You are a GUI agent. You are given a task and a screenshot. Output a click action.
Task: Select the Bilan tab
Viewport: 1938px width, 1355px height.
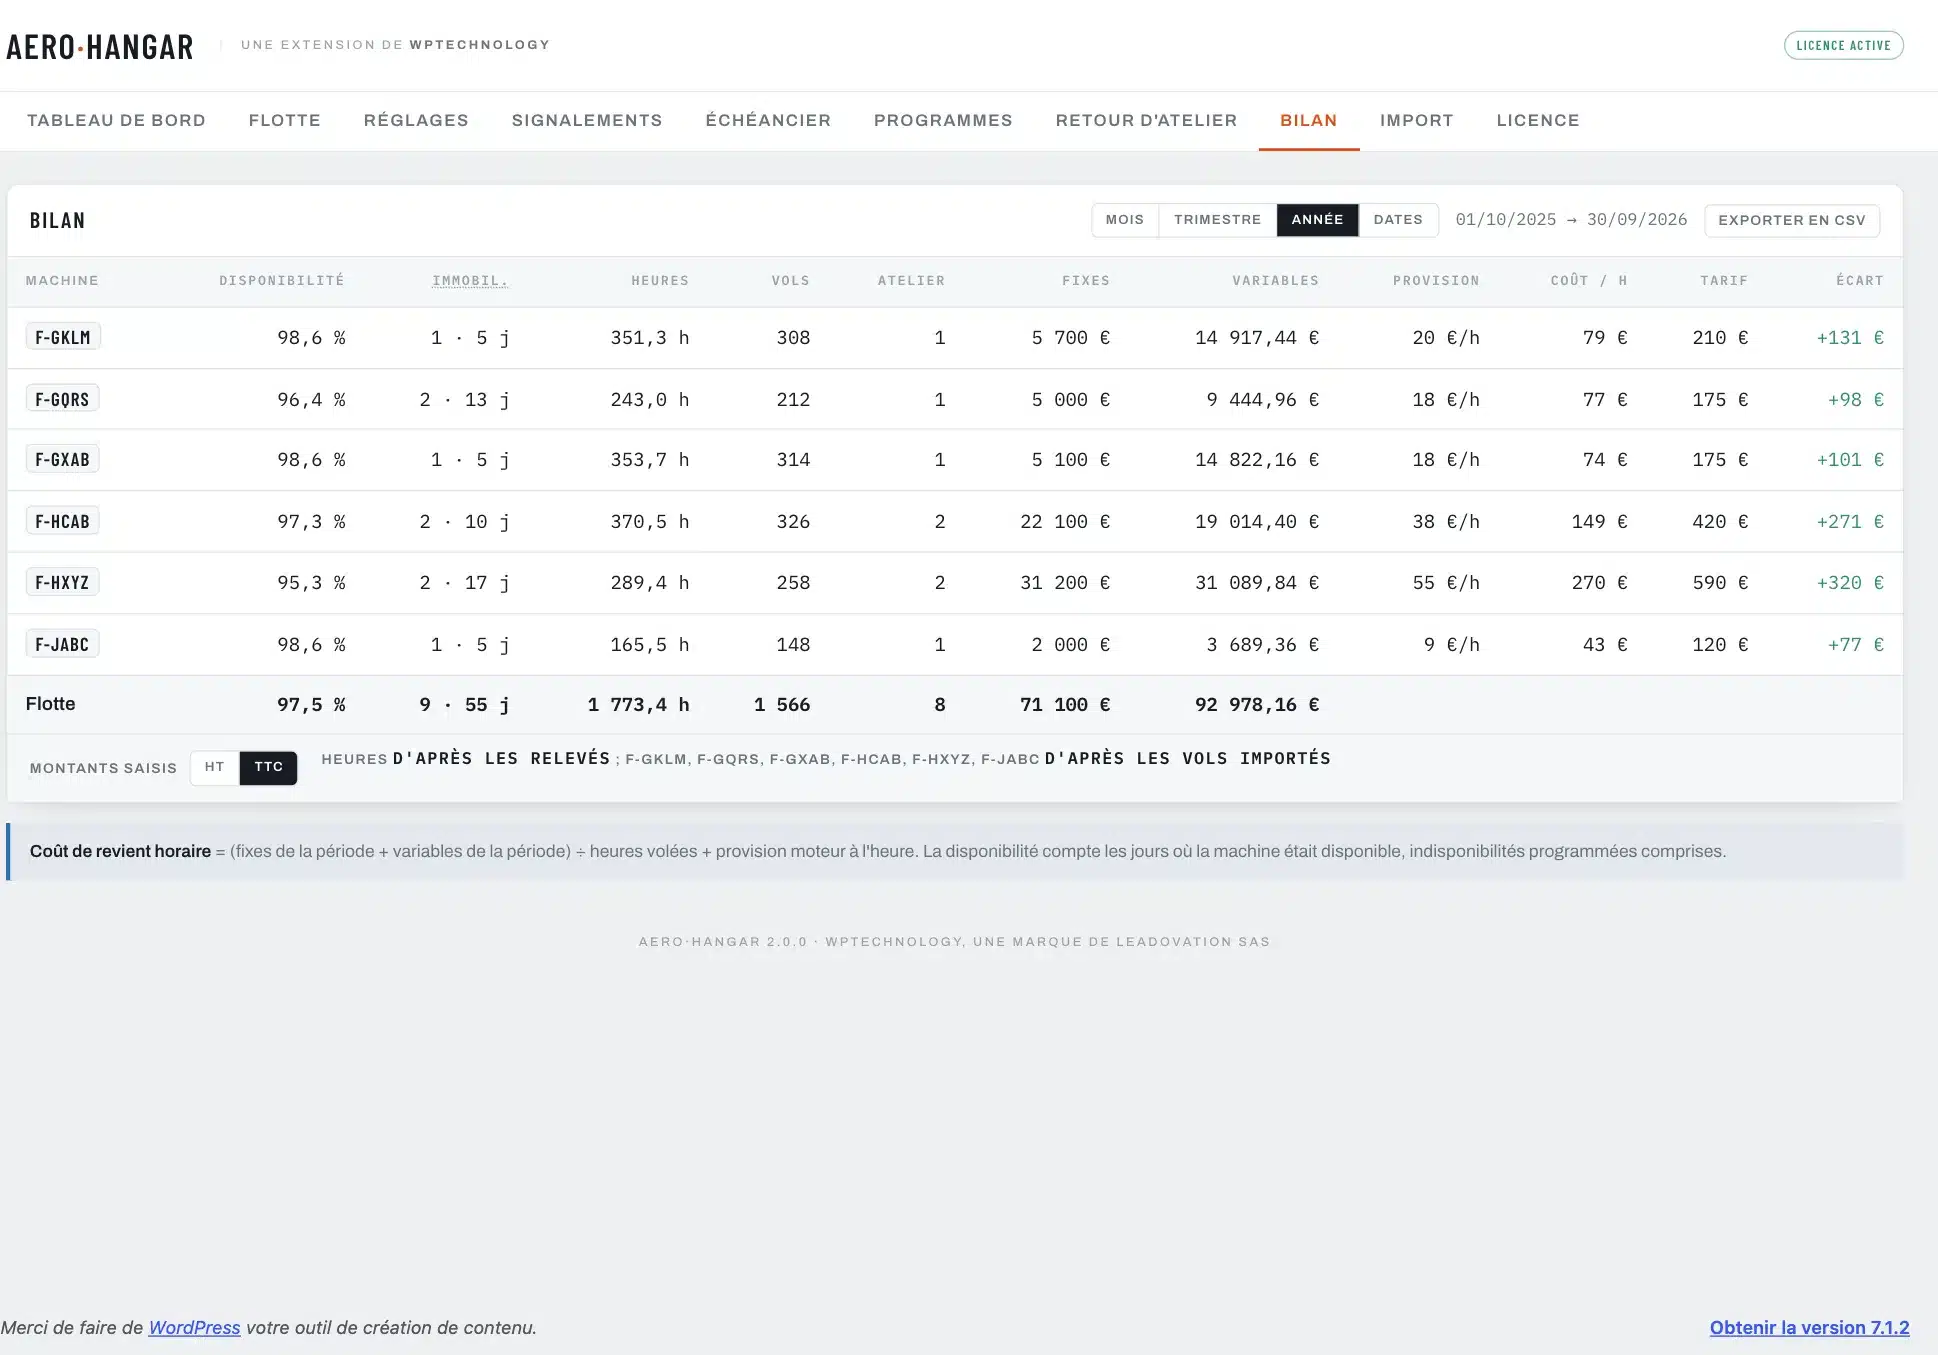click(x=1309, y=120)
